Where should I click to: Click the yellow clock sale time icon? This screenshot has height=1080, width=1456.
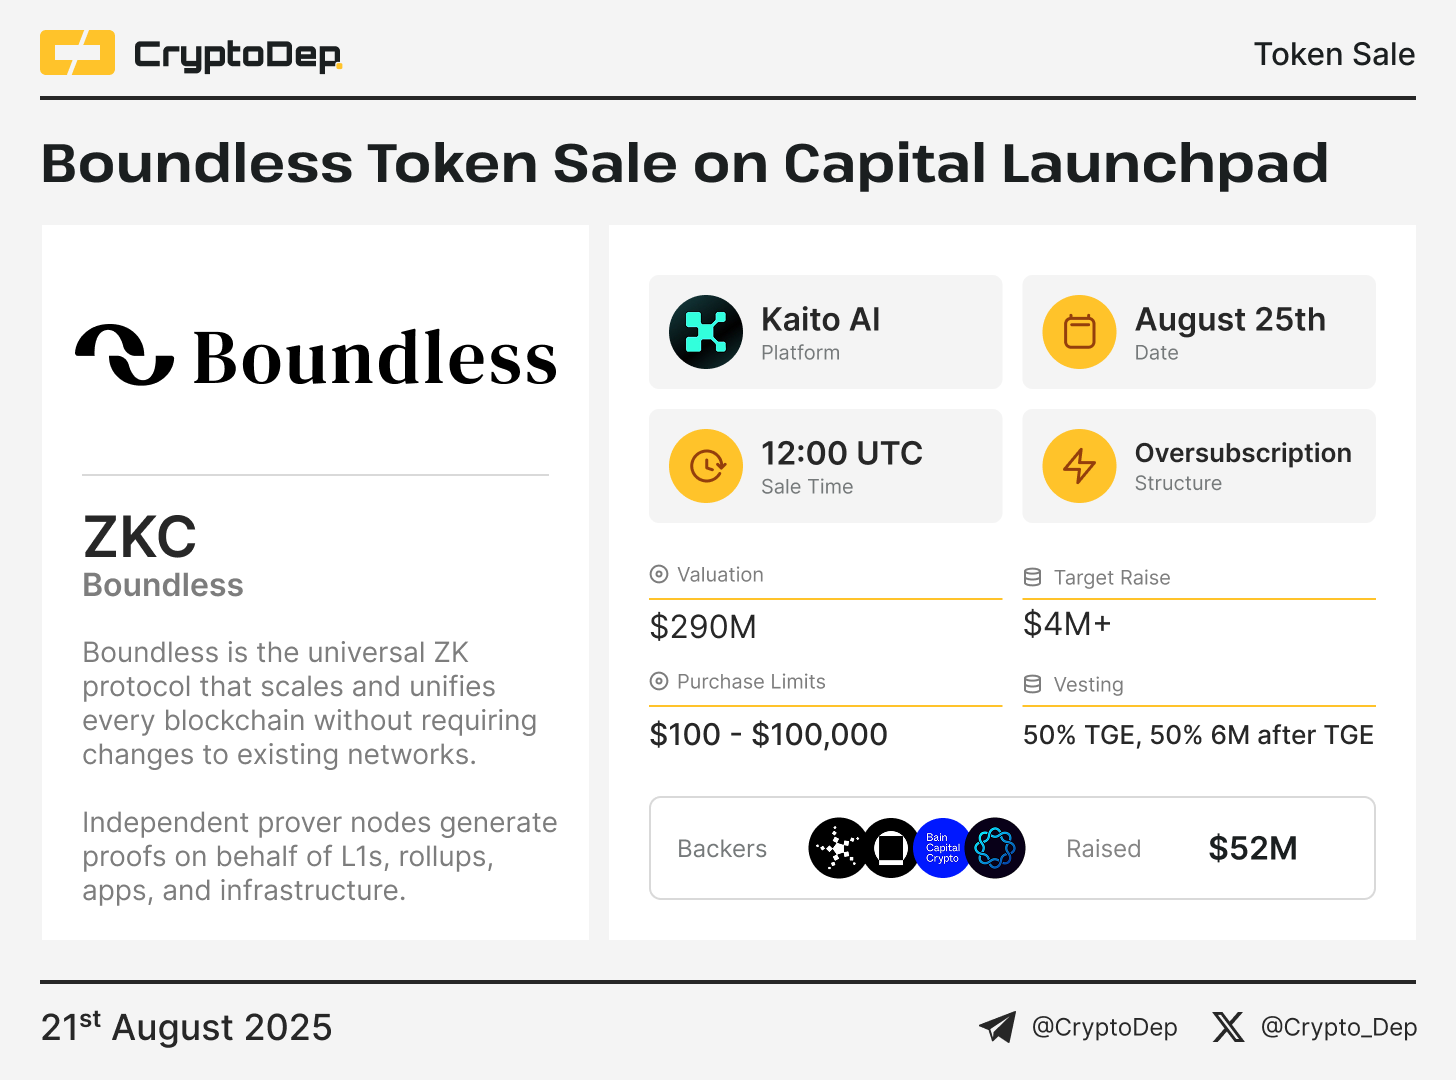pos(706,466)
